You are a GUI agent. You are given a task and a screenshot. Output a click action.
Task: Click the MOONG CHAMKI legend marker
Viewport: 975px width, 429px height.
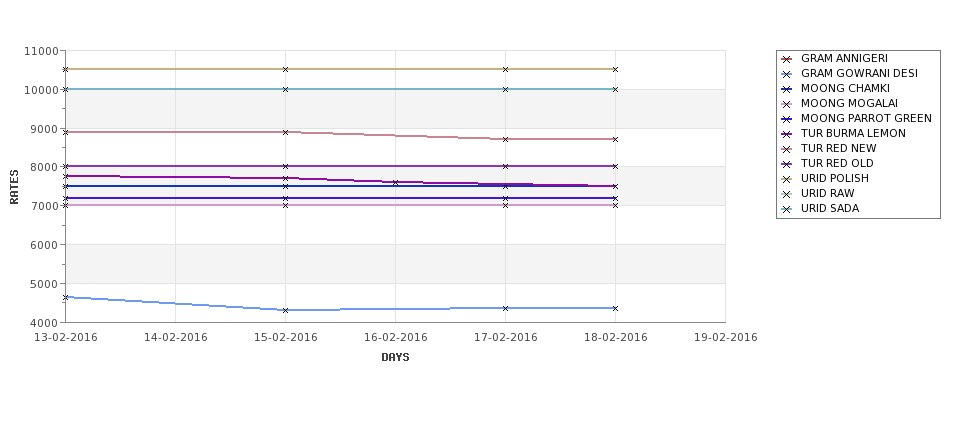click(x=787, y=89)
